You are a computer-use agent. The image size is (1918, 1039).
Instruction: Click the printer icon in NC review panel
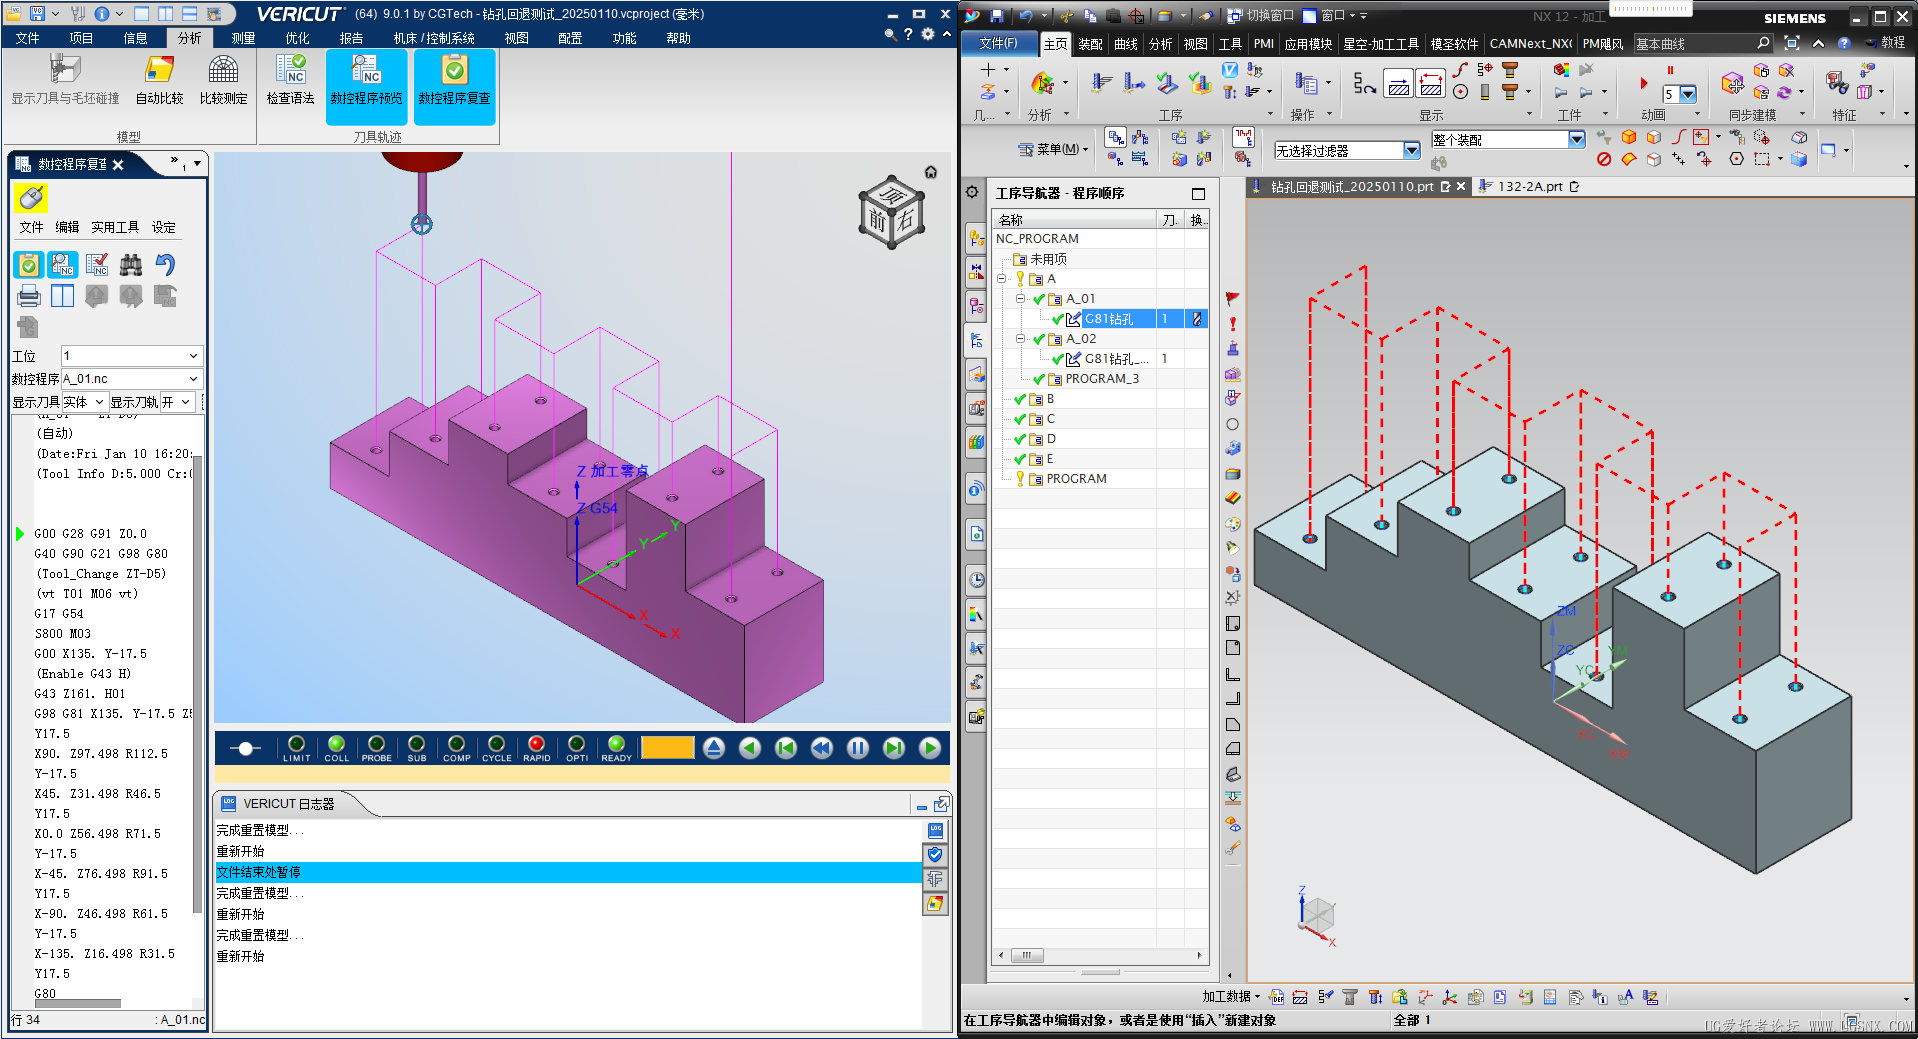tap(29, 296)
